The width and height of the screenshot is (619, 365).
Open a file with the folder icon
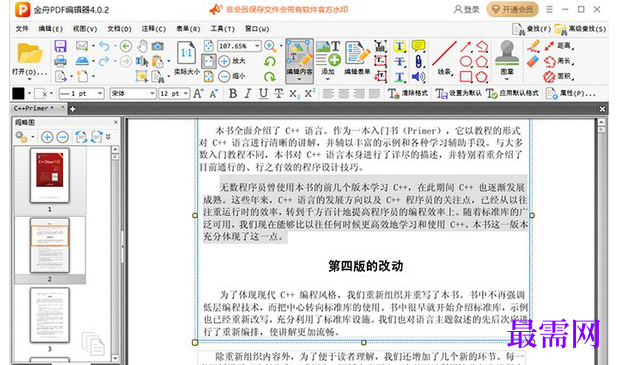click(x=30, y=53)
